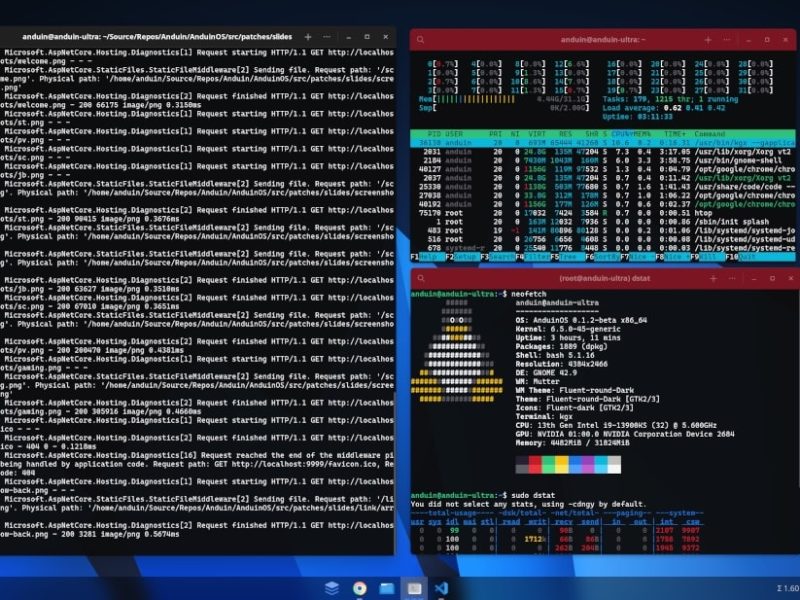Click the CPU 13th Gen Intel i9 line
This screenshot has height=600, width=800.
pos(616,426)
